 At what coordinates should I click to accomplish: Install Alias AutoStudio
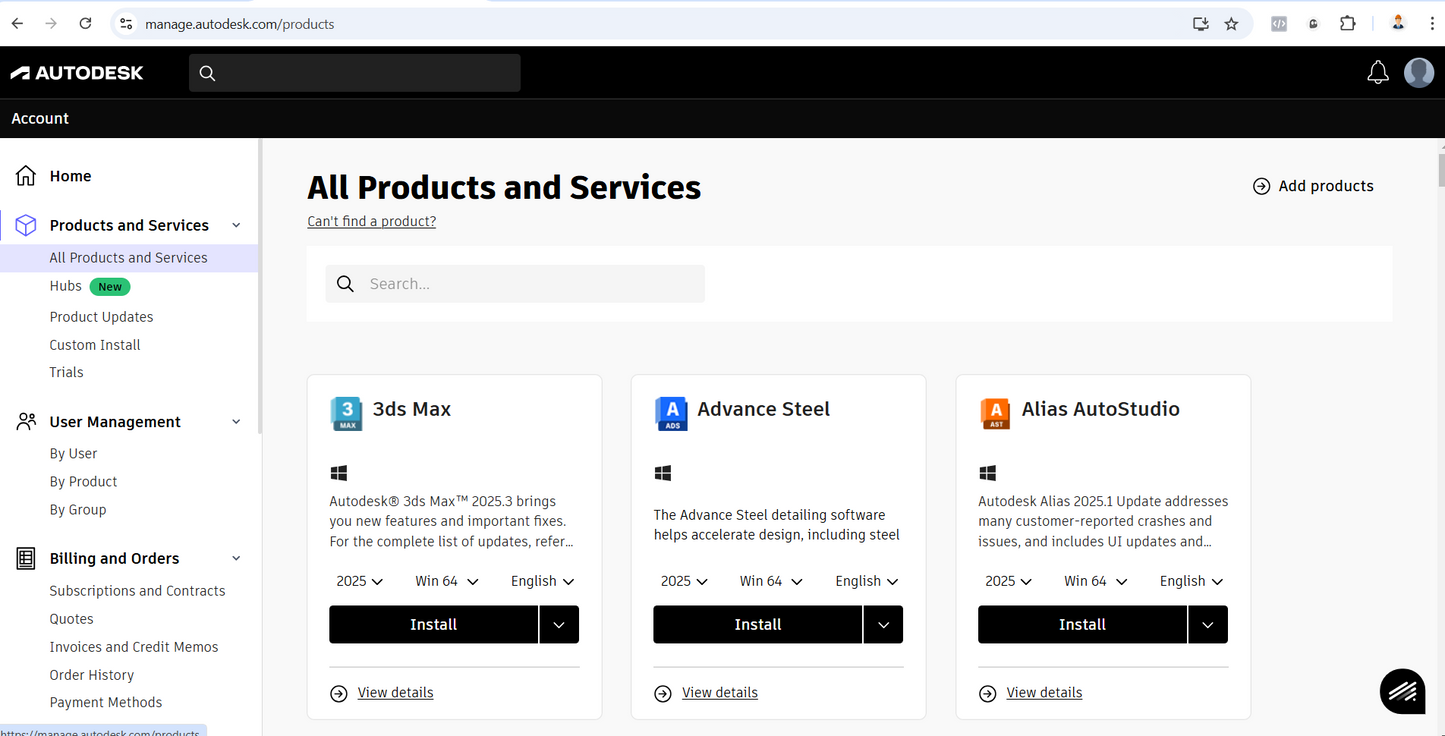pos(1082,624)
